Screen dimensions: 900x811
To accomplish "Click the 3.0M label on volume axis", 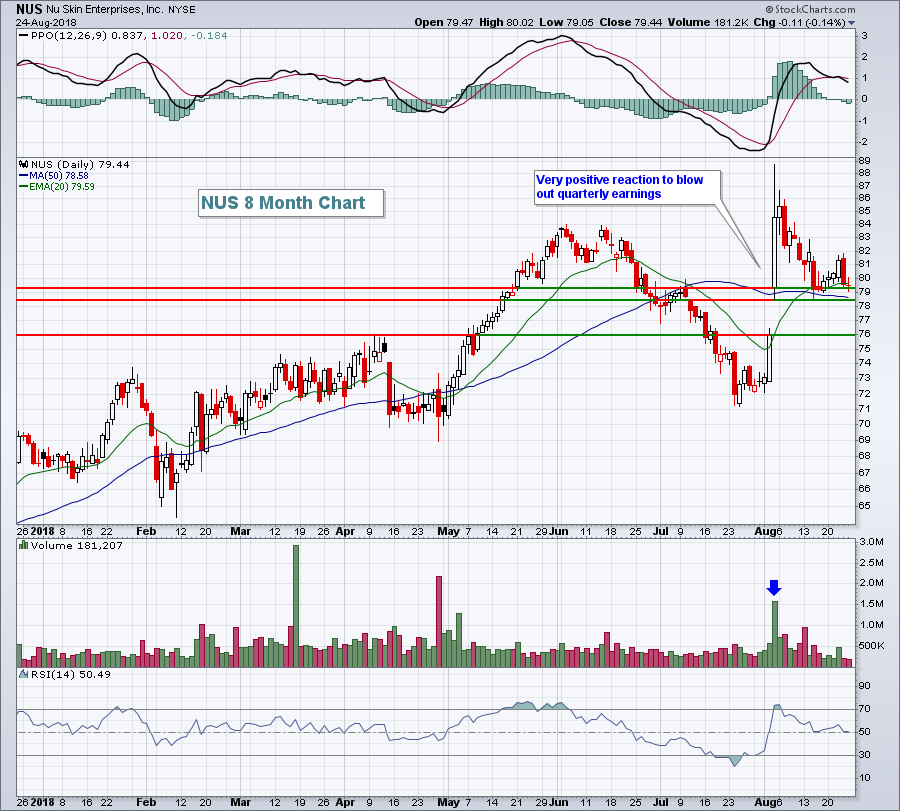I will point(871,542).
